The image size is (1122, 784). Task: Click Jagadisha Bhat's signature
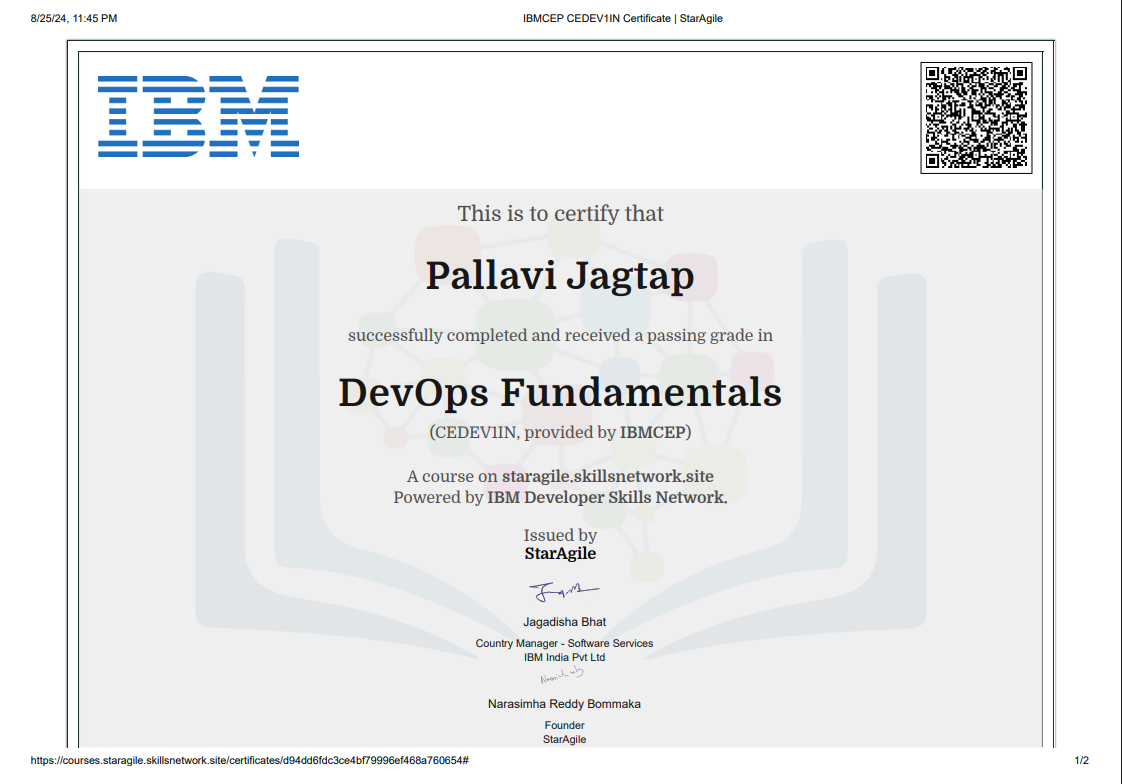tap(564, 591)
